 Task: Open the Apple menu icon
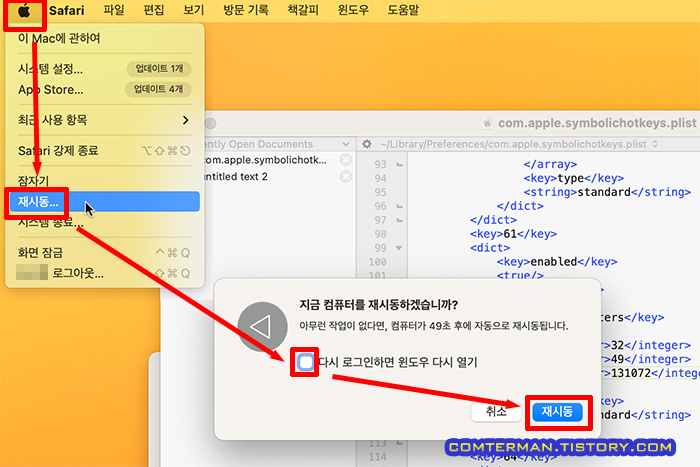pyautogui.click(x=24, y=11)
